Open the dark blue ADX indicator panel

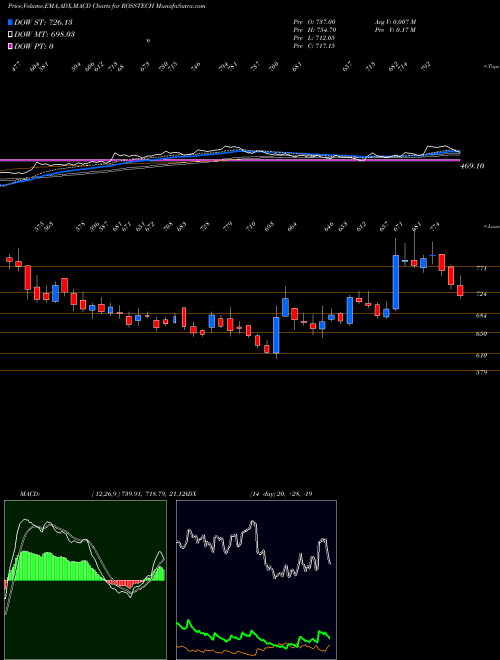click(256, 580)
